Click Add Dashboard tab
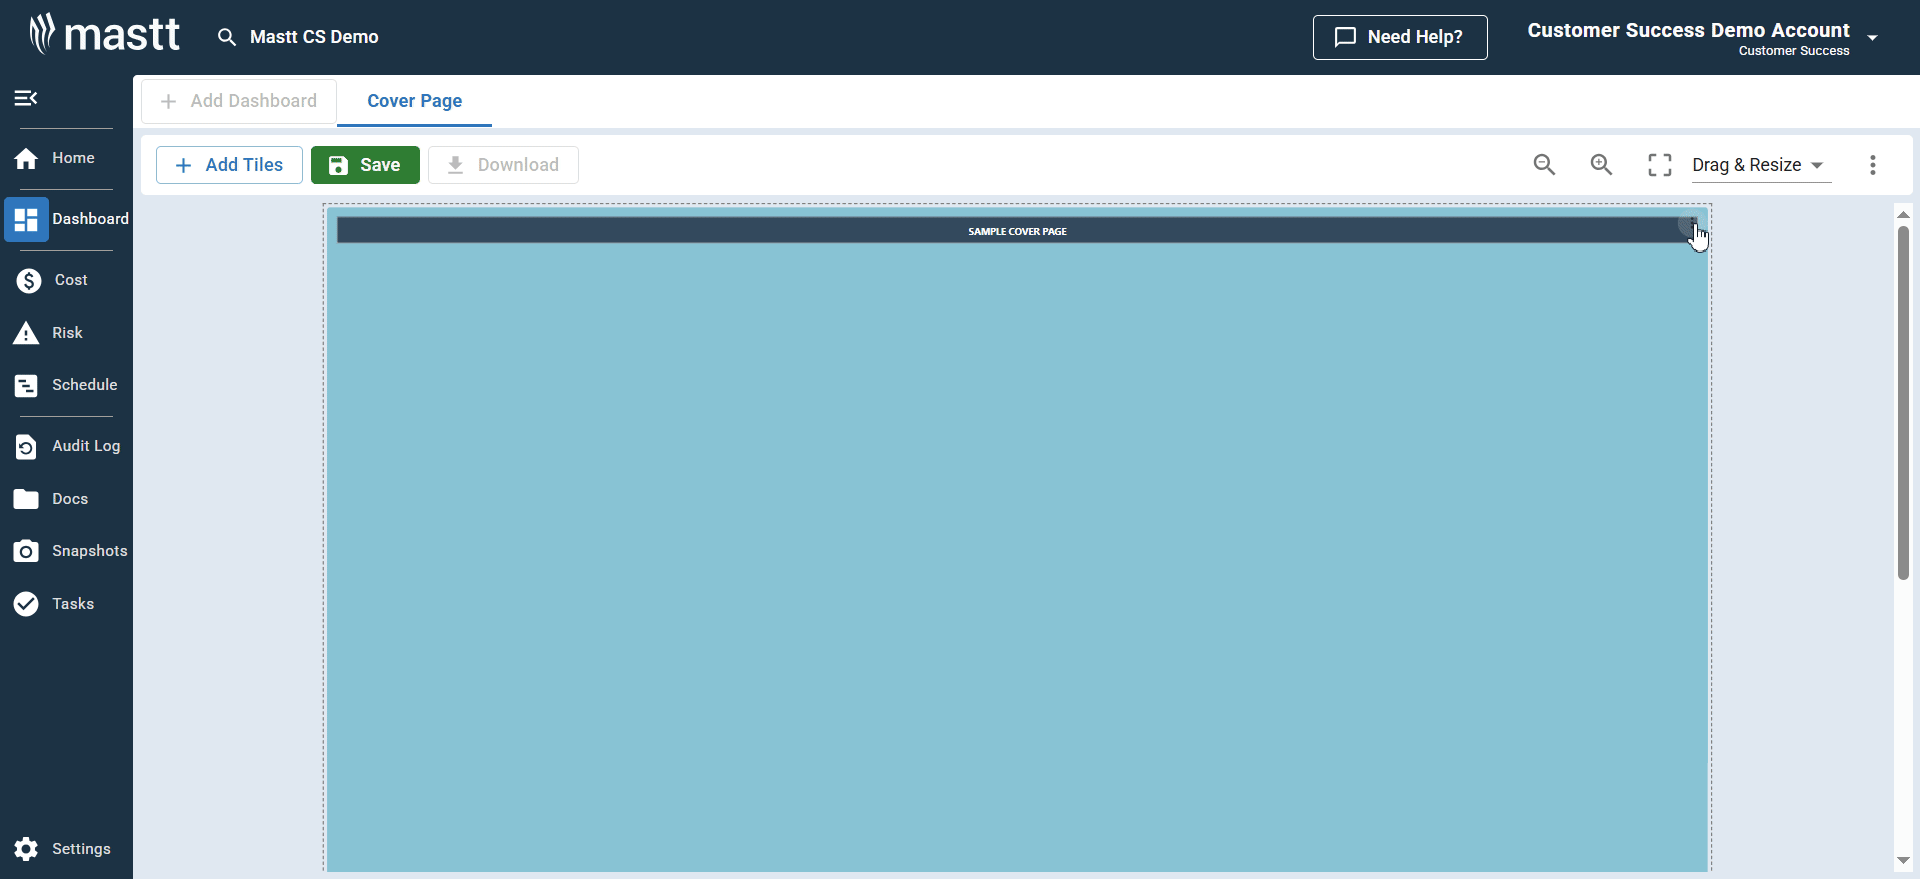 click(239, 101)
